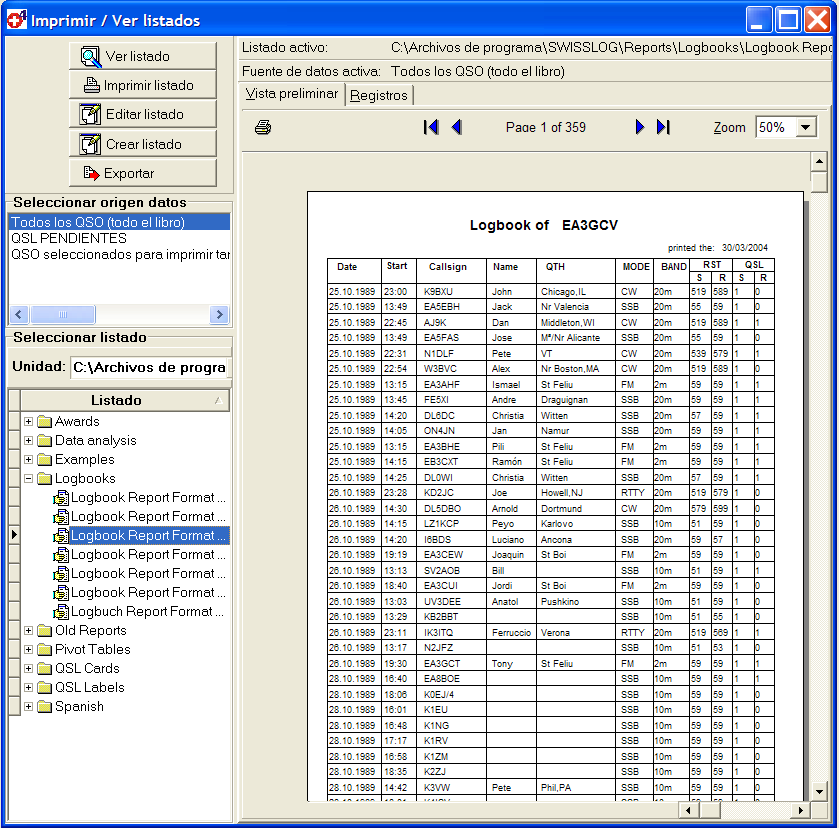Click the printer icon in preview toolbar

click(x=263, y=128)
